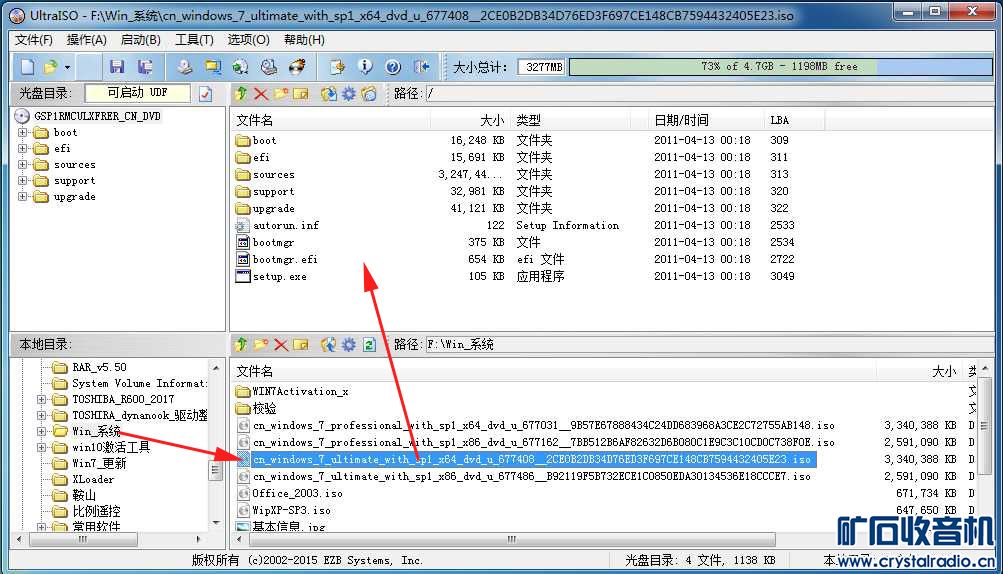
Task: Click New Folder icon in local pane toolbar
Action: [x=260, y=345]
